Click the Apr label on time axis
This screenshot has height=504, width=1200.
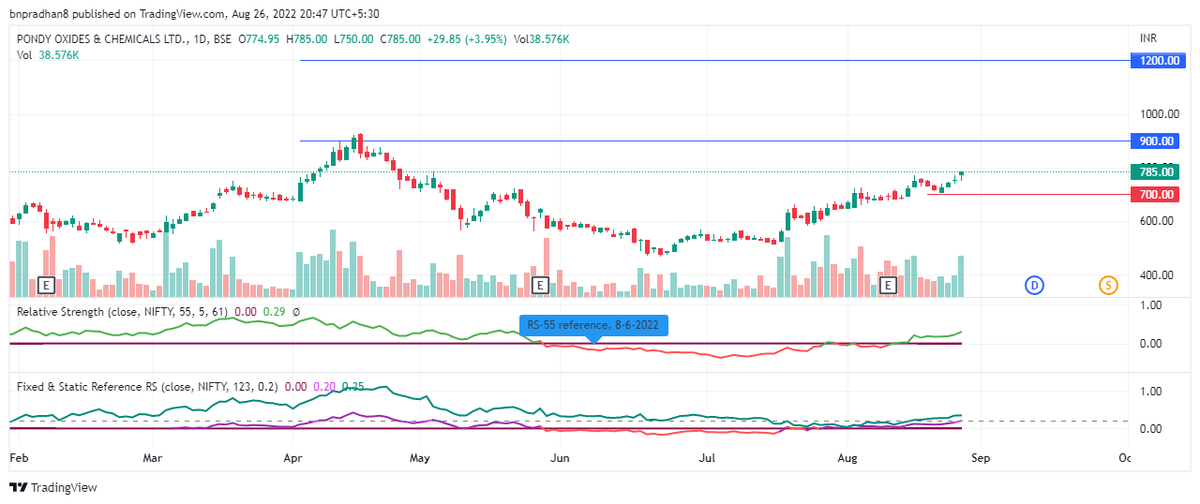tap(293, 458)
